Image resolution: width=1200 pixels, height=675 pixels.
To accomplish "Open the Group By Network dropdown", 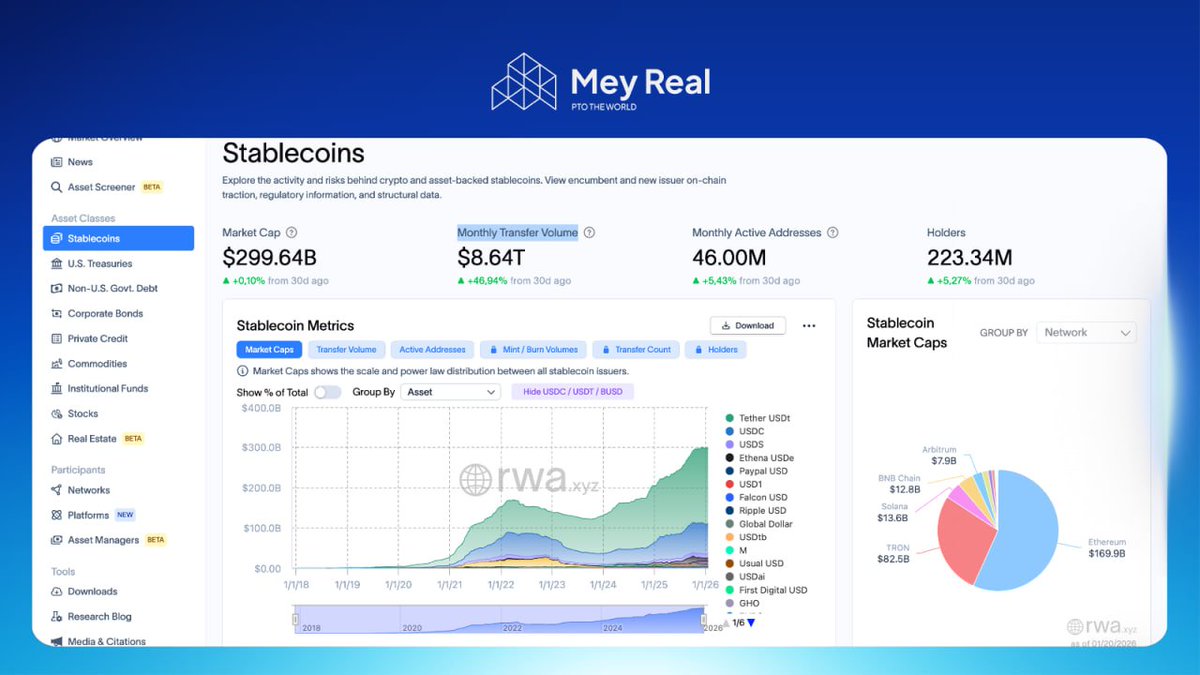I will click(1086, 332).
